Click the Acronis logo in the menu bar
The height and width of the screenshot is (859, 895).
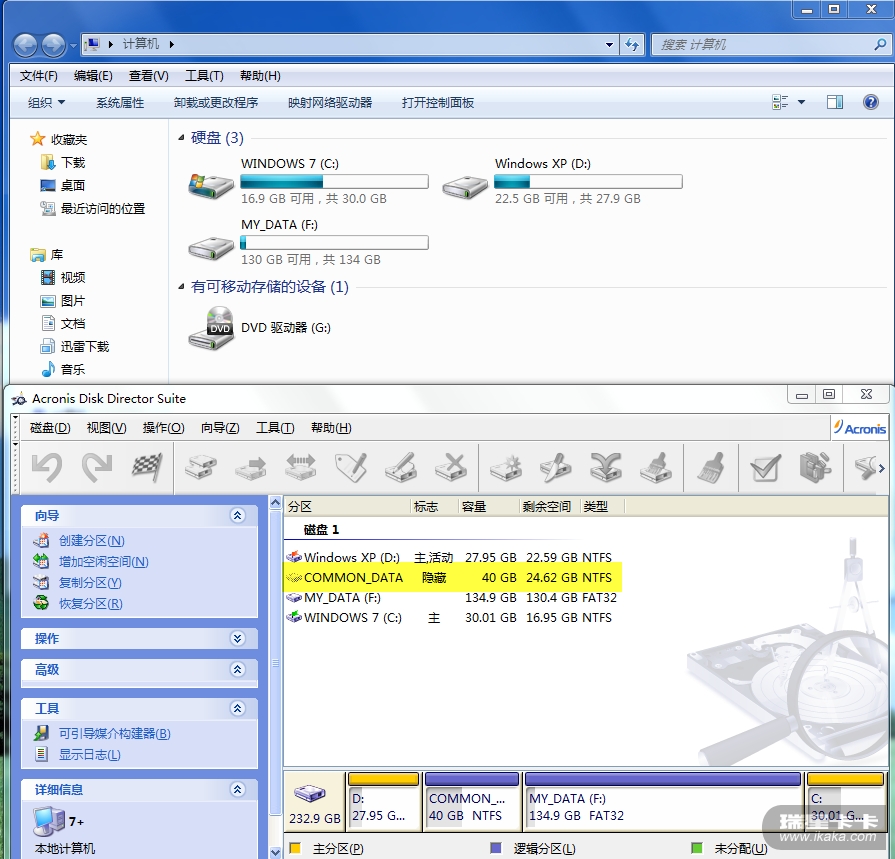(x=860, y=428)
